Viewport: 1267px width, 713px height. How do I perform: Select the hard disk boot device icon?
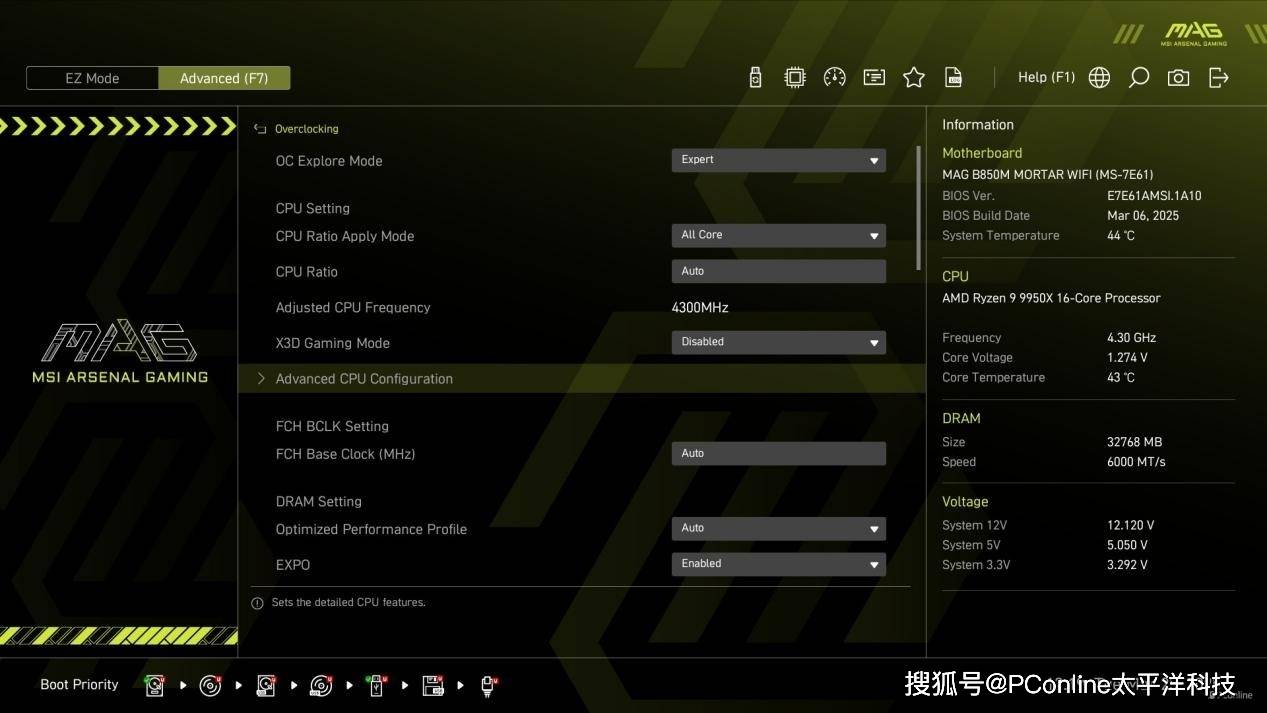pos(155,685)
